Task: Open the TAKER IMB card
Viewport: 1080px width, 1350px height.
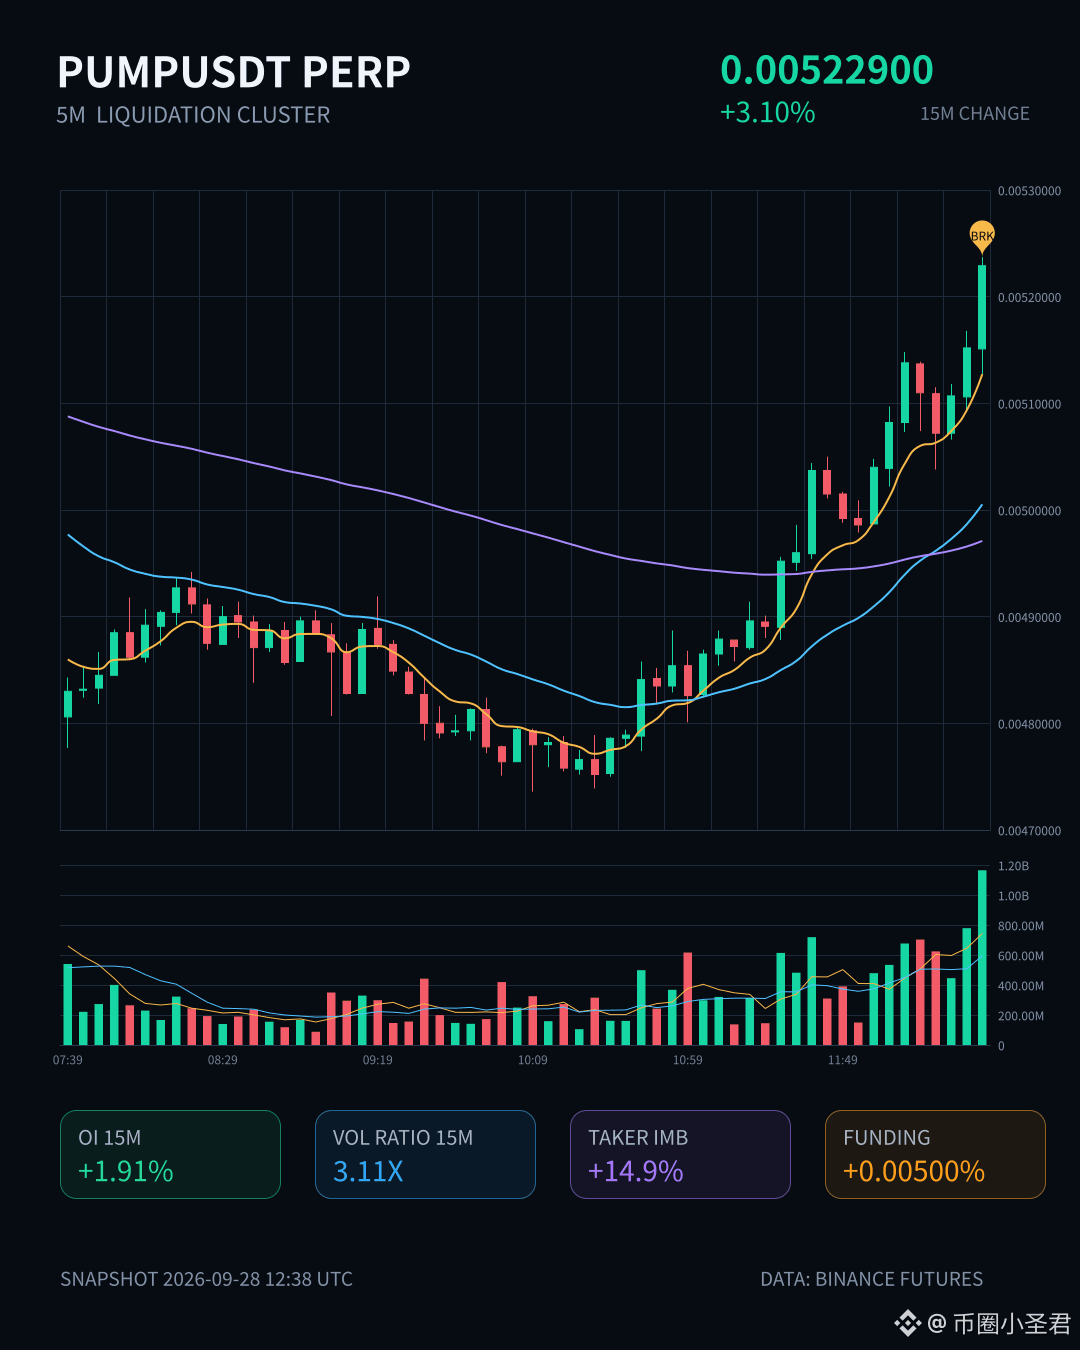Action: (x=680, y=1154)
